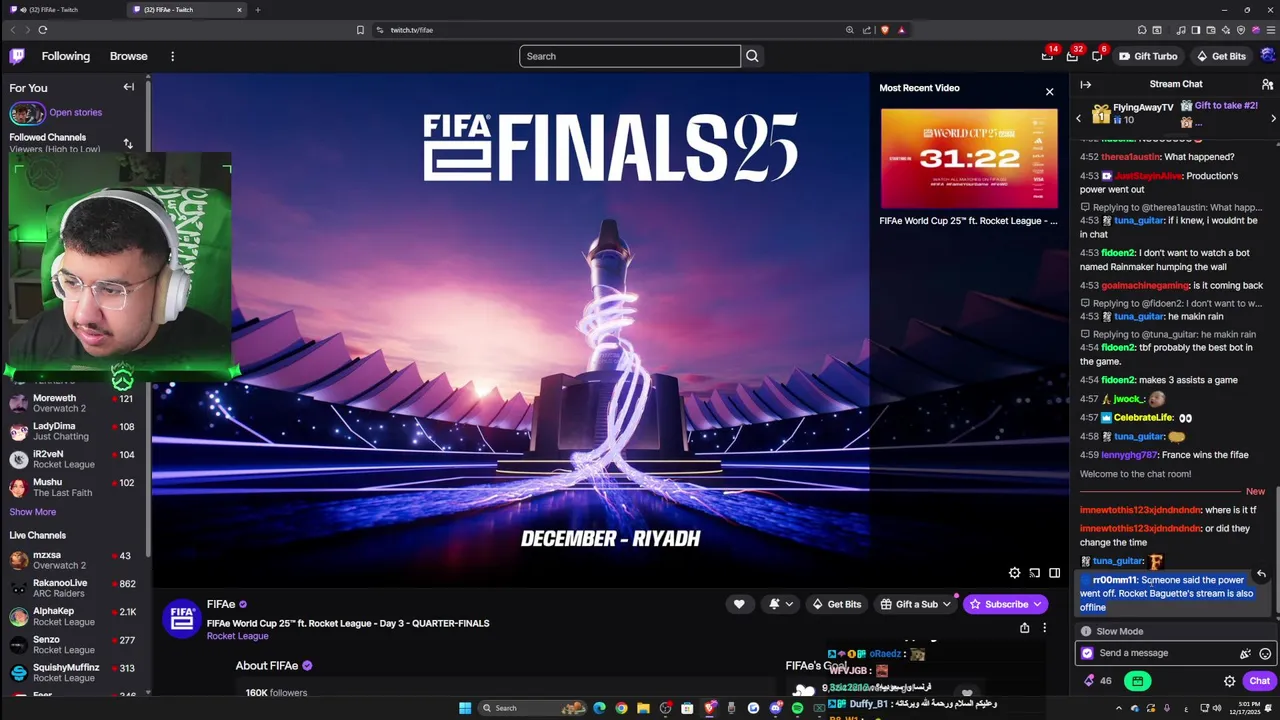Open the notification bell dropdown

[780, 604]
